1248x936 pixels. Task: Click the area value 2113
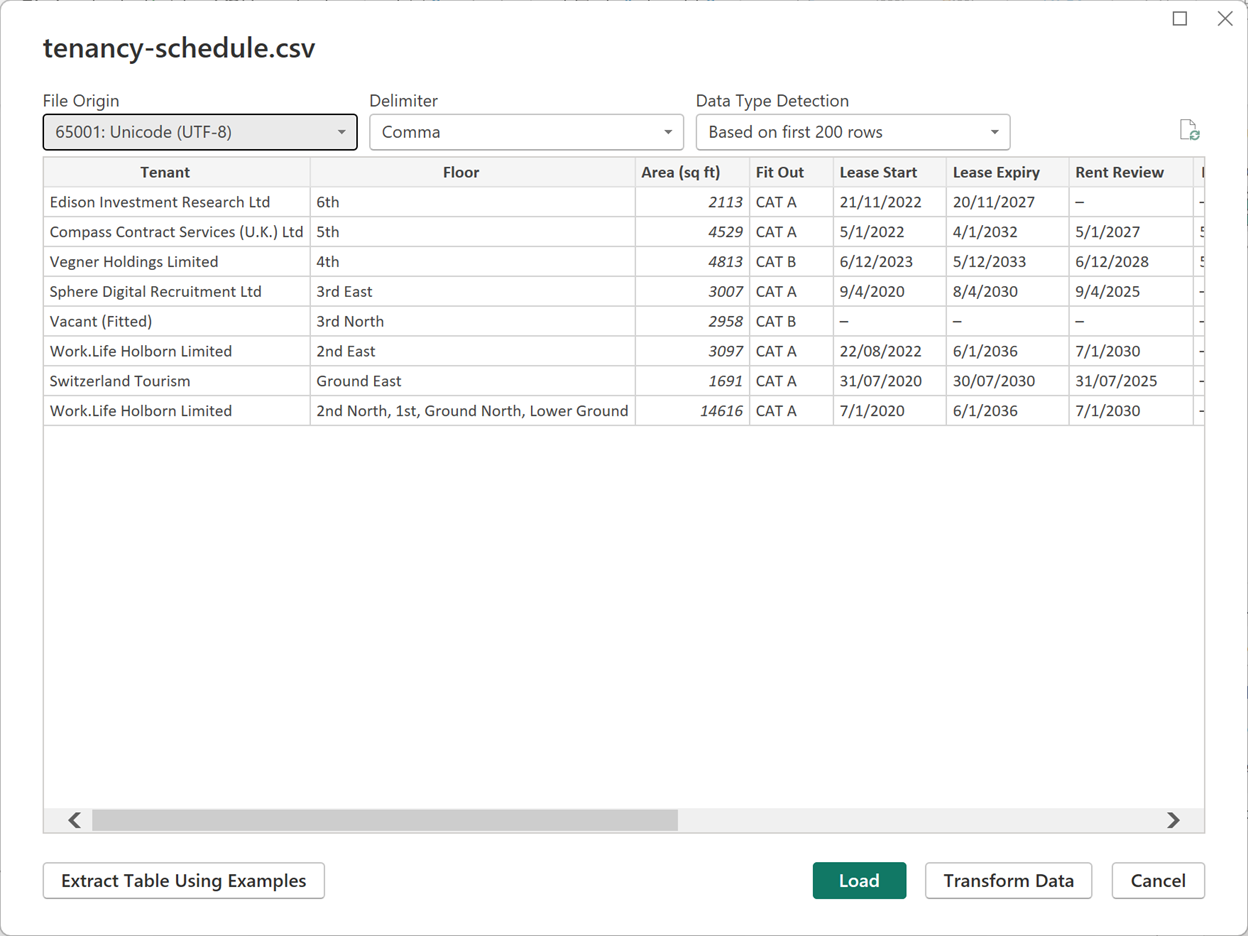pos(692,202)
